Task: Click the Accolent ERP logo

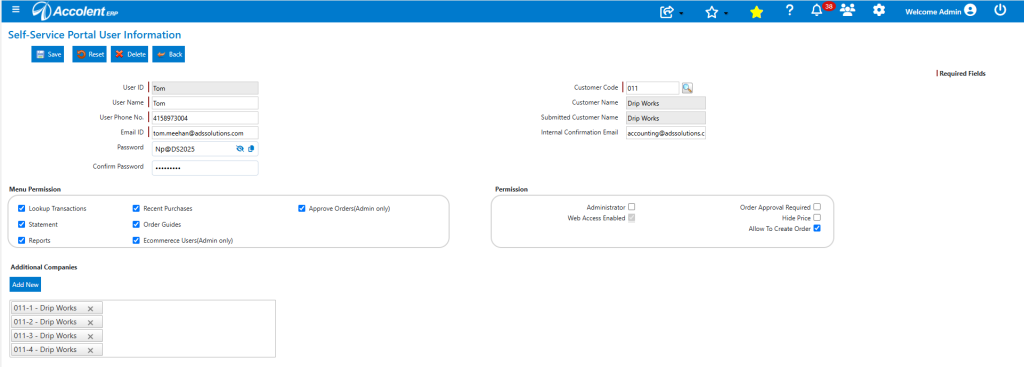Action: 75,11
